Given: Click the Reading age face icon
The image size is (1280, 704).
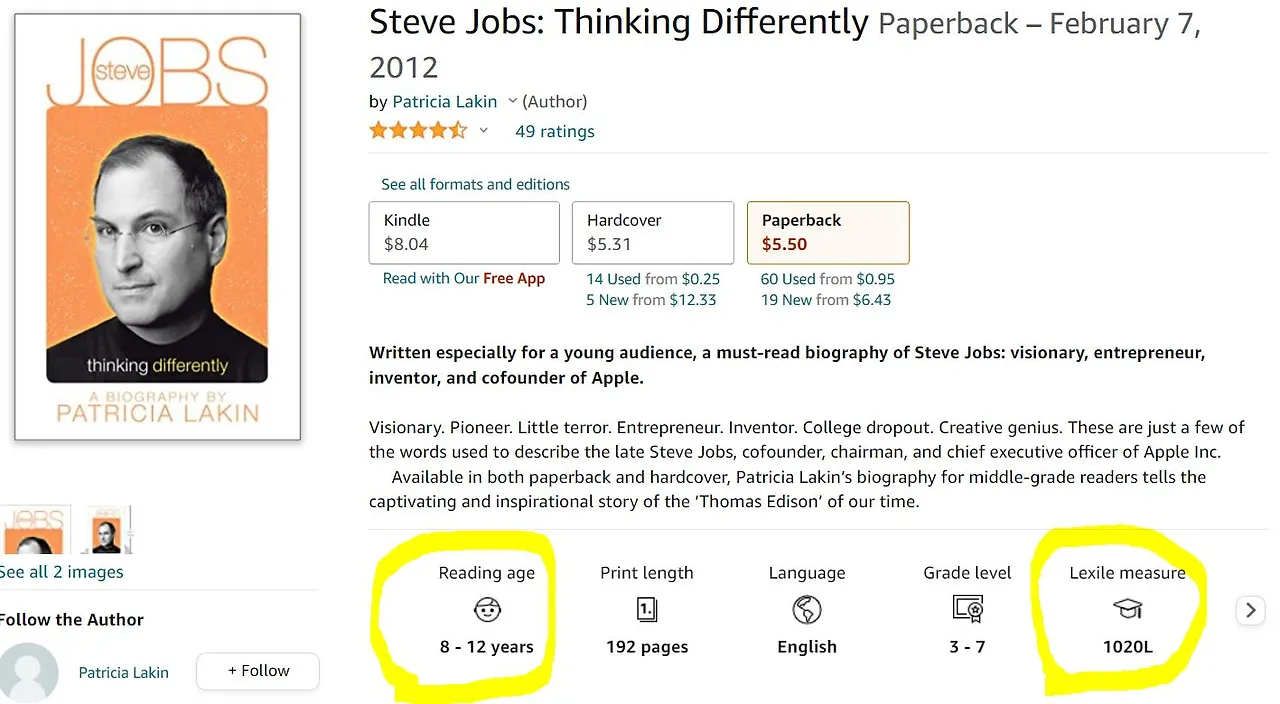Looking at the screenshot, I should 487,609.
